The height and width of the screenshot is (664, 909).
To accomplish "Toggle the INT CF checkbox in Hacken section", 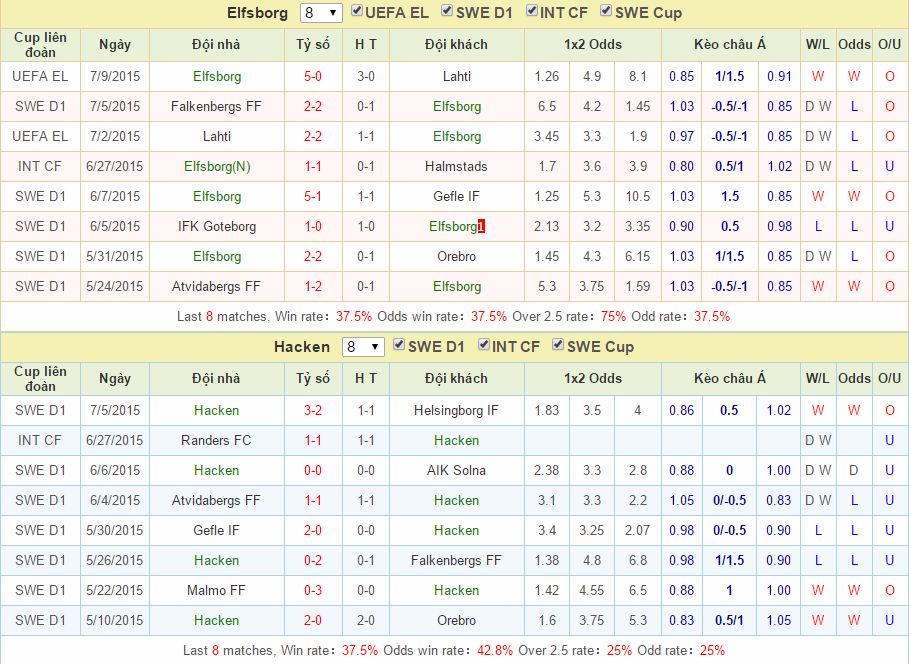I will tap(483, 345).
